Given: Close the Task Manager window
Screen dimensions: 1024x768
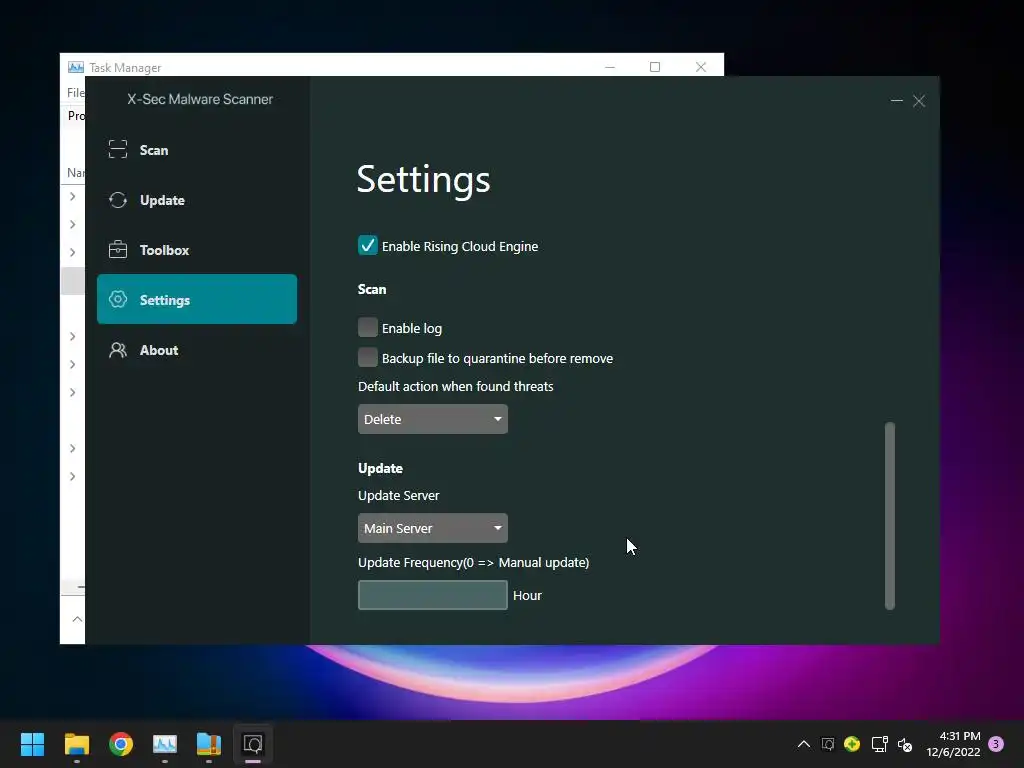Looking at the screenshot, I should (701, 67).
